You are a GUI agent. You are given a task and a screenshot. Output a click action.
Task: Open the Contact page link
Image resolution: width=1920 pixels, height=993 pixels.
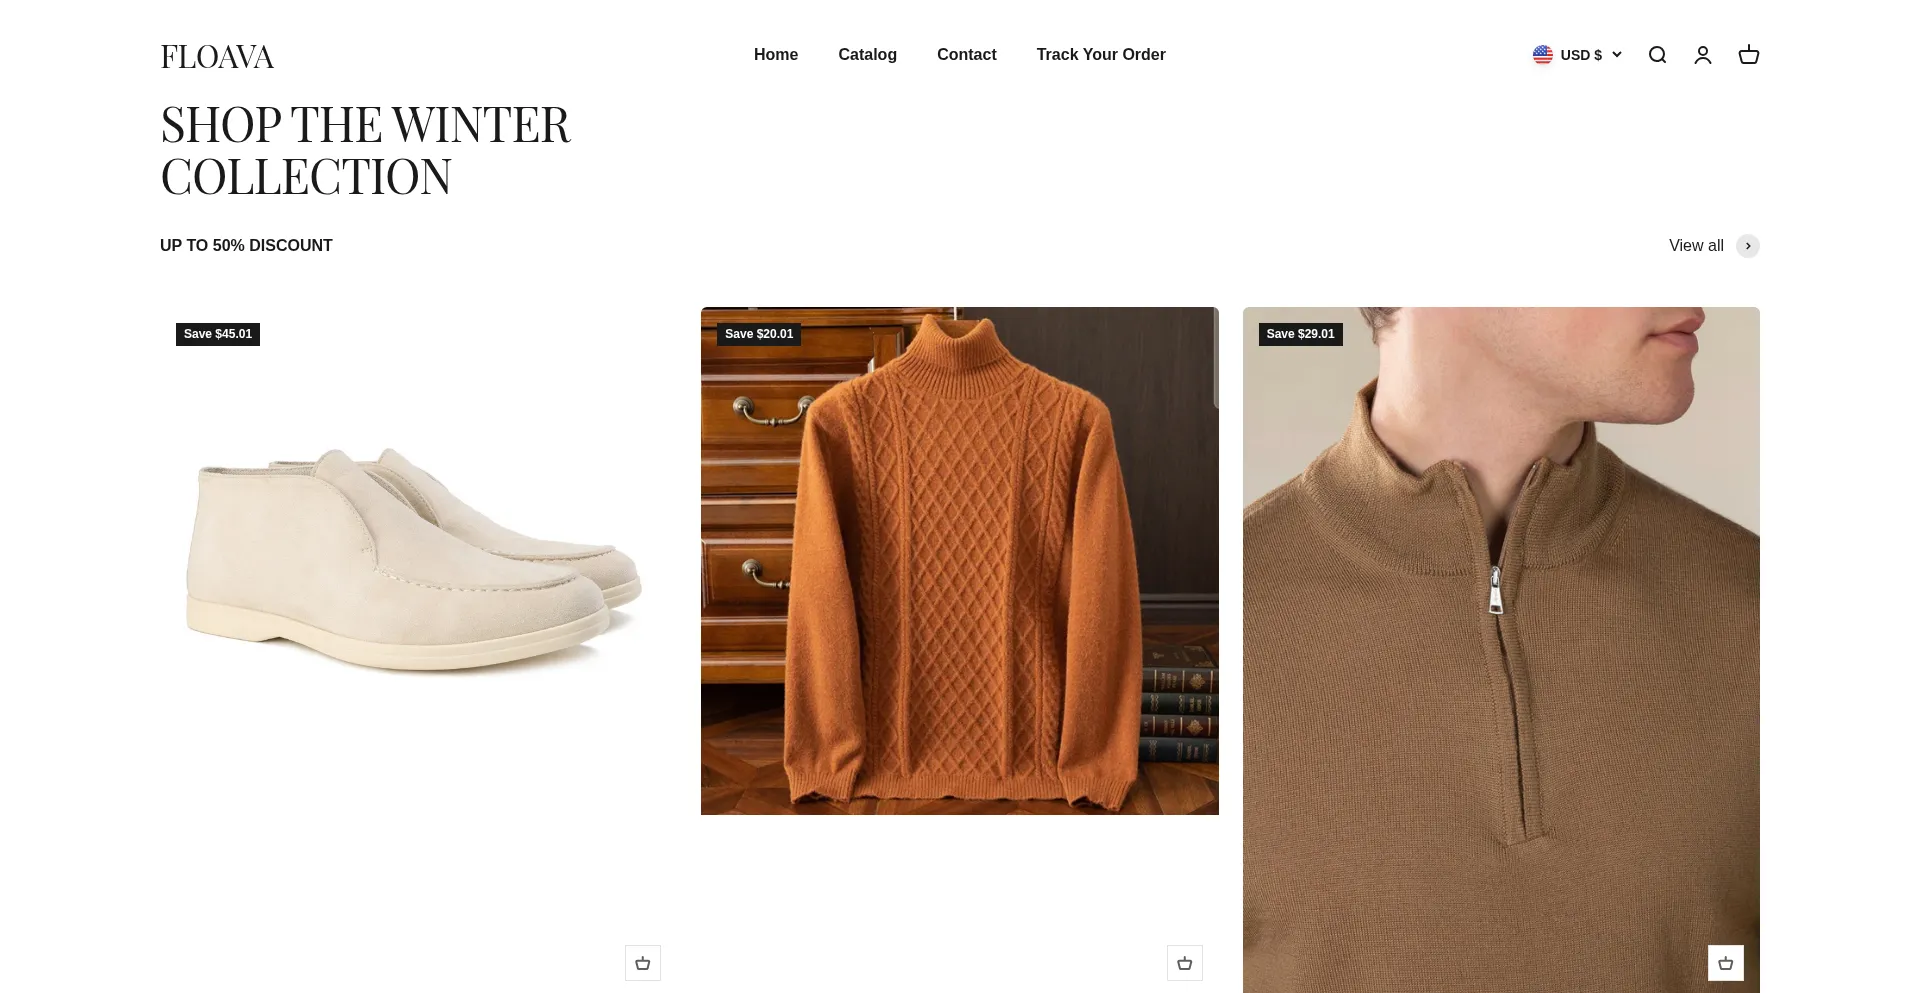(x=967, y=55)
